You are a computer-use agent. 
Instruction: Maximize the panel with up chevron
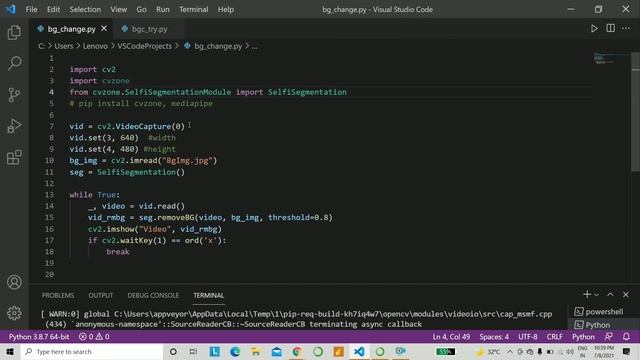click(610, 294)
